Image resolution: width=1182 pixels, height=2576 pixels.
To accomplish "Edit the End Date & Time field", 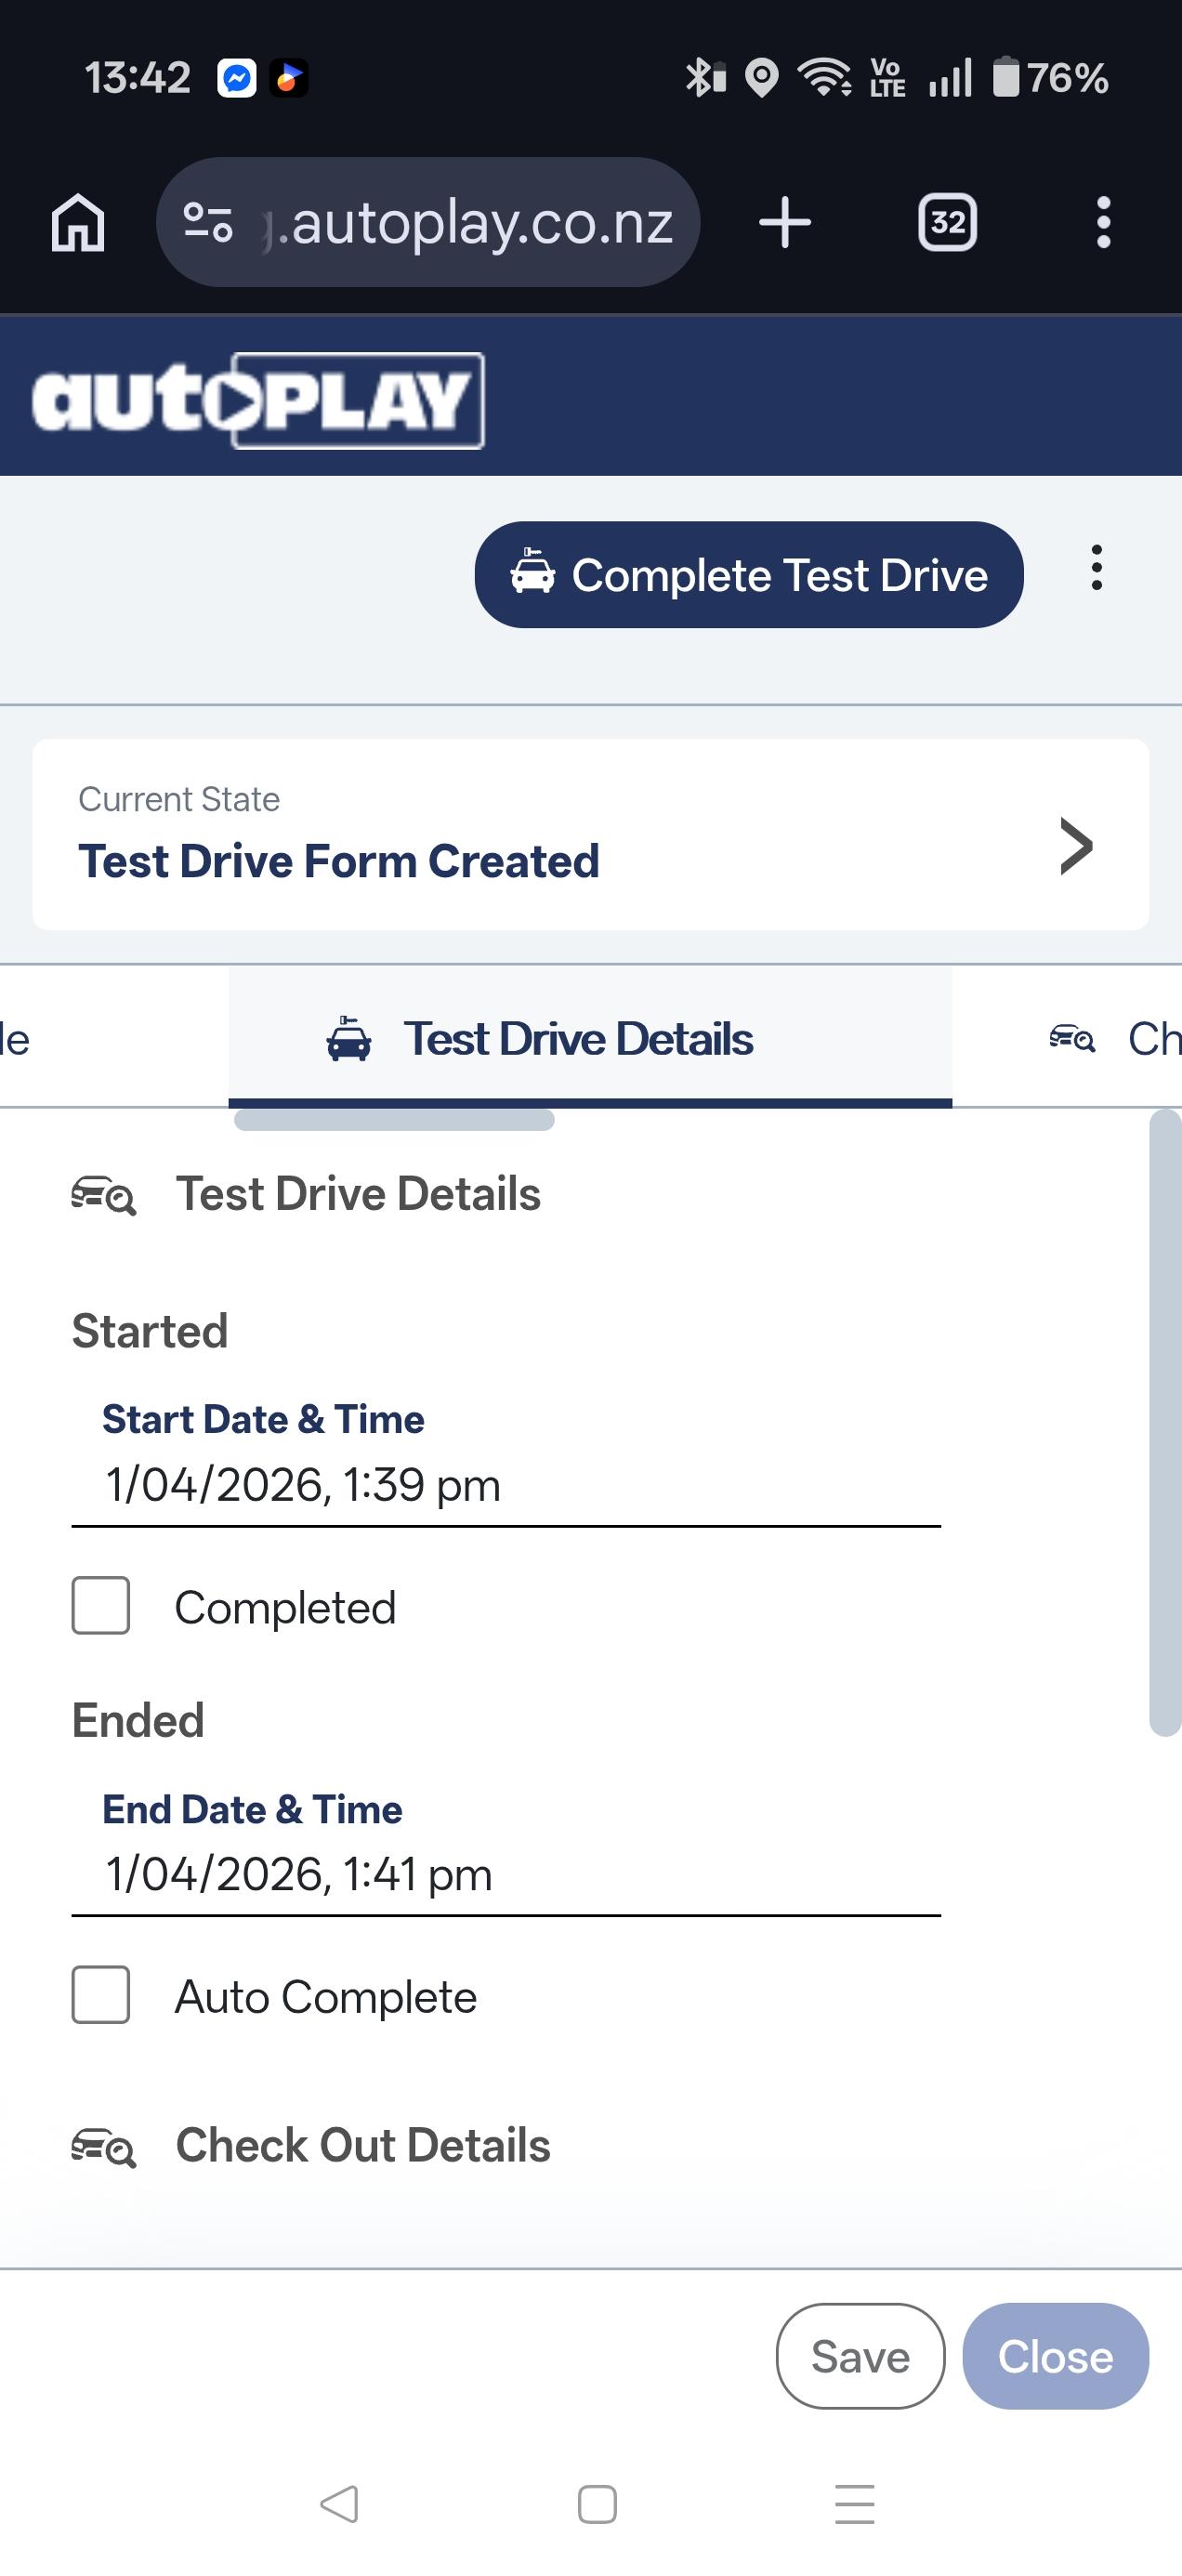I will tap(505, 1874).
